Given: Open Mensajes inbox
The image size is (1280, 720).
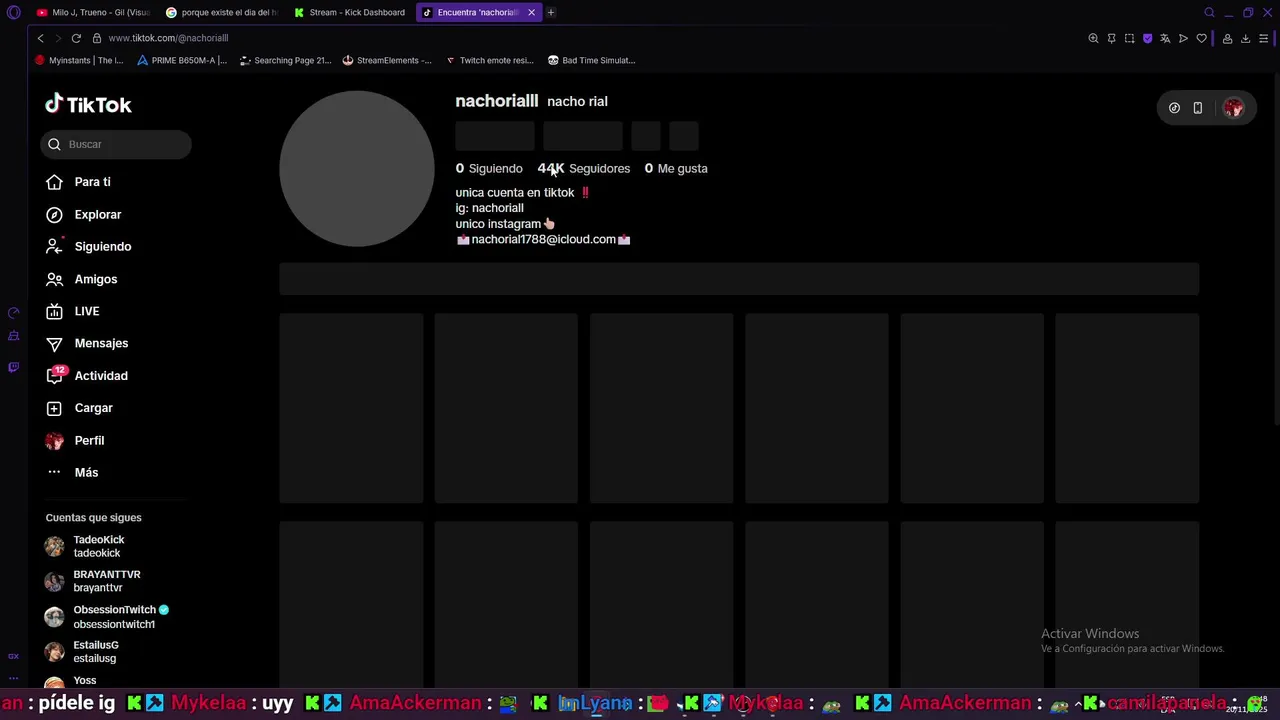Looking at the screenshot, I should 101,343.
